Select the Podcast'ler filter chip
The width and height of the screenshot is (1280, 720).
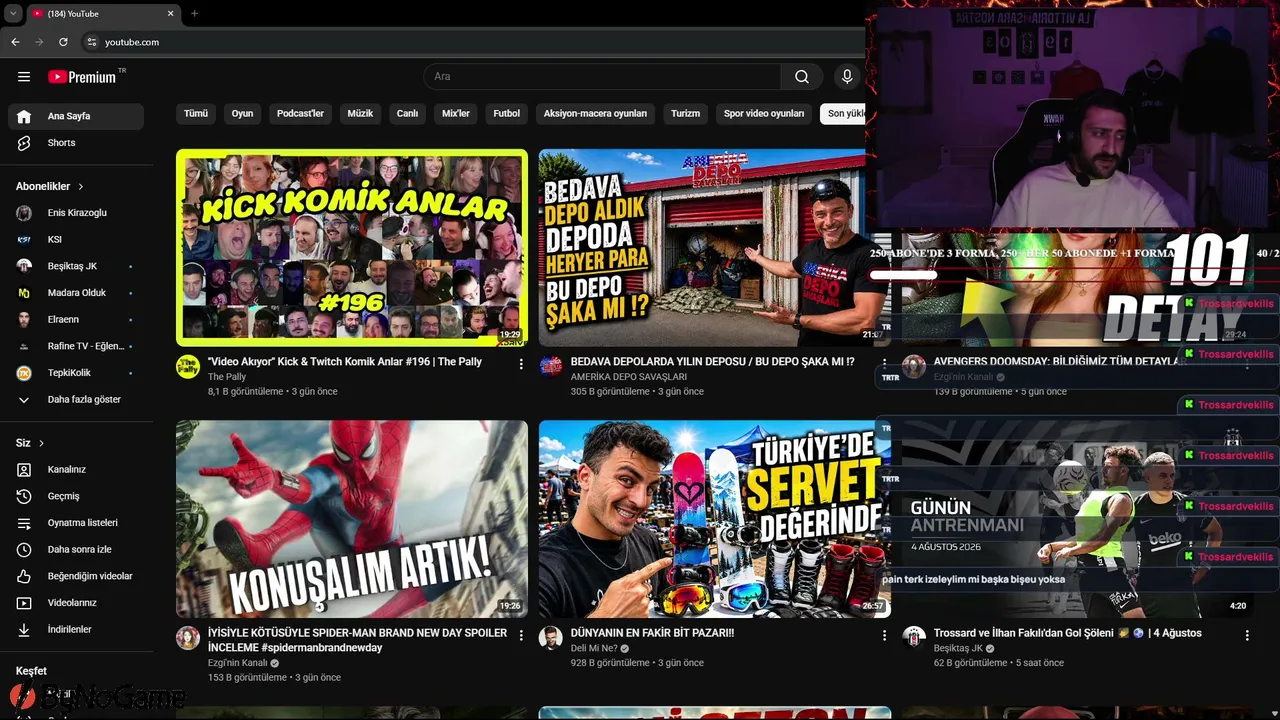(300, 114)
